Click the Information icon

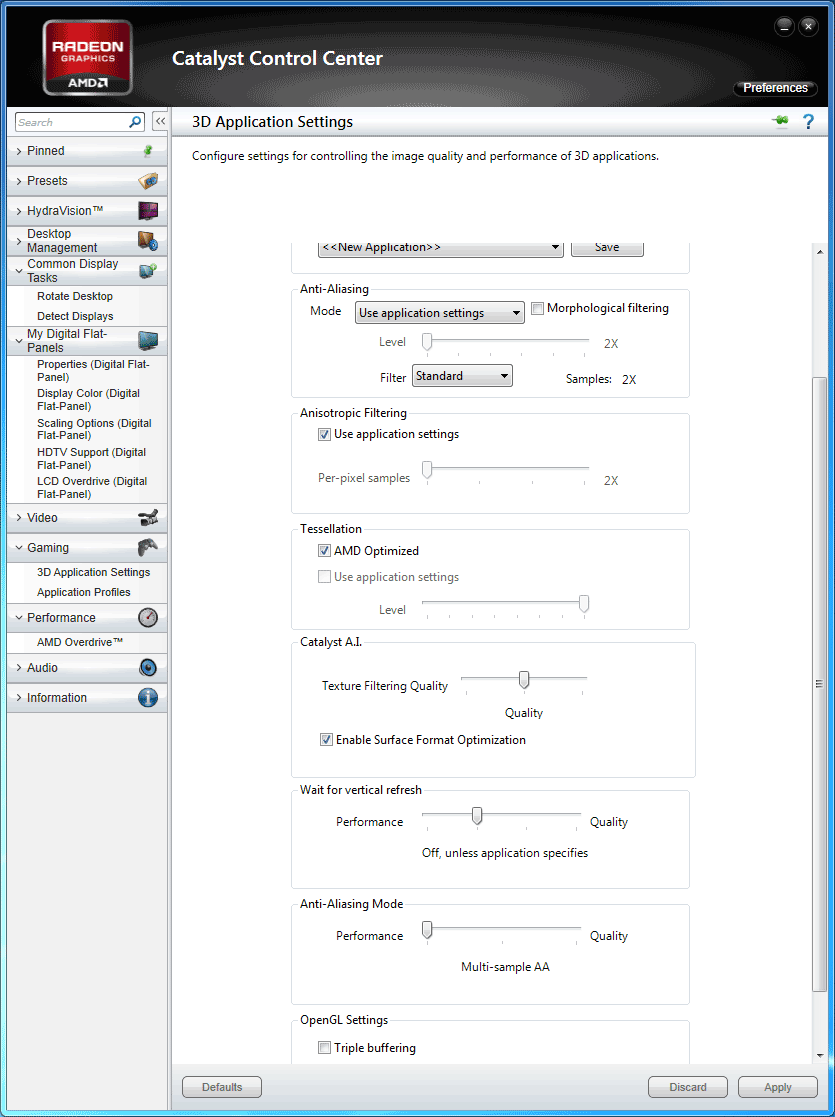coord(148,697)
